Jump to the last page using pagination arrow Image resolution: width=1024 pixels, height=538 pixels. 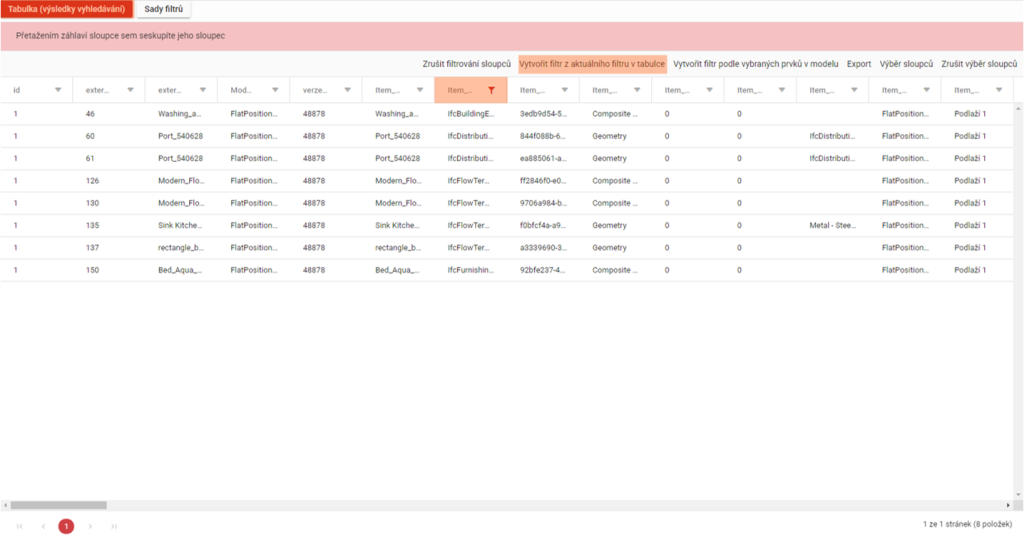(114, 526)
